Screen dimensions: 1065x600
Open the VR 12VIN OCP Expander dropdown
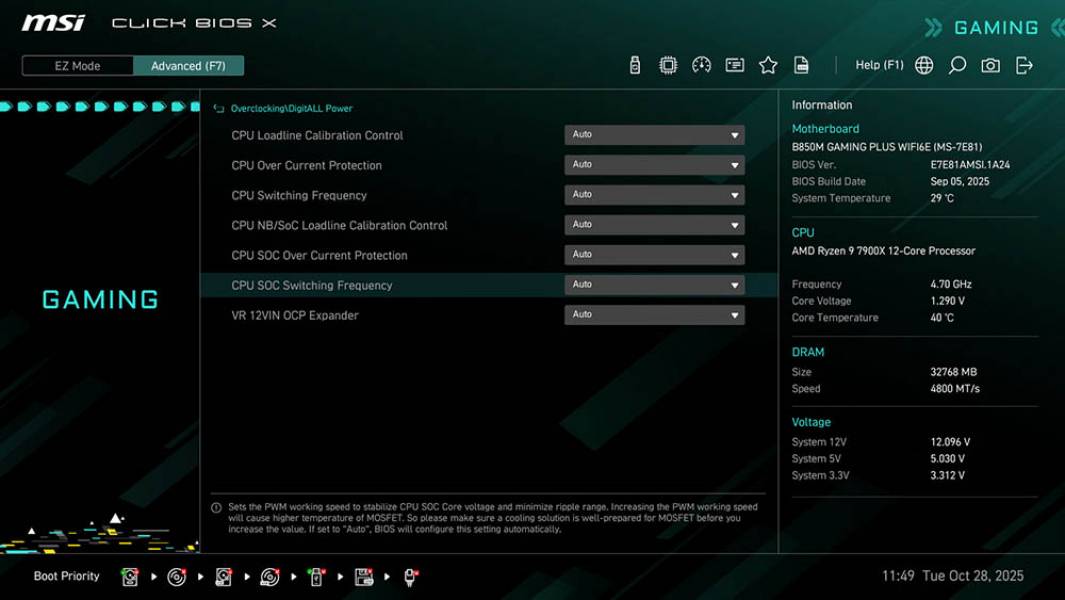(655, 314)
